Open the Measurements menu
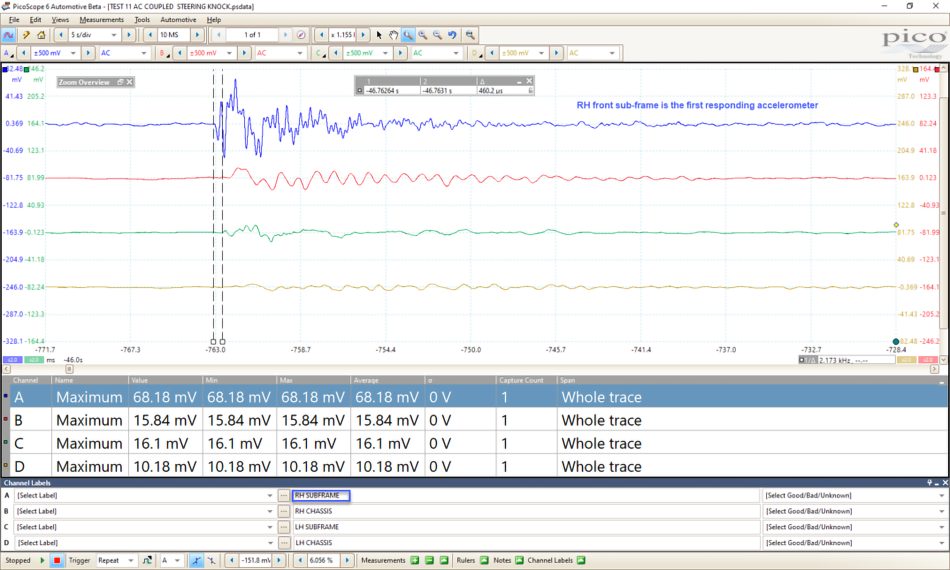 101,19
